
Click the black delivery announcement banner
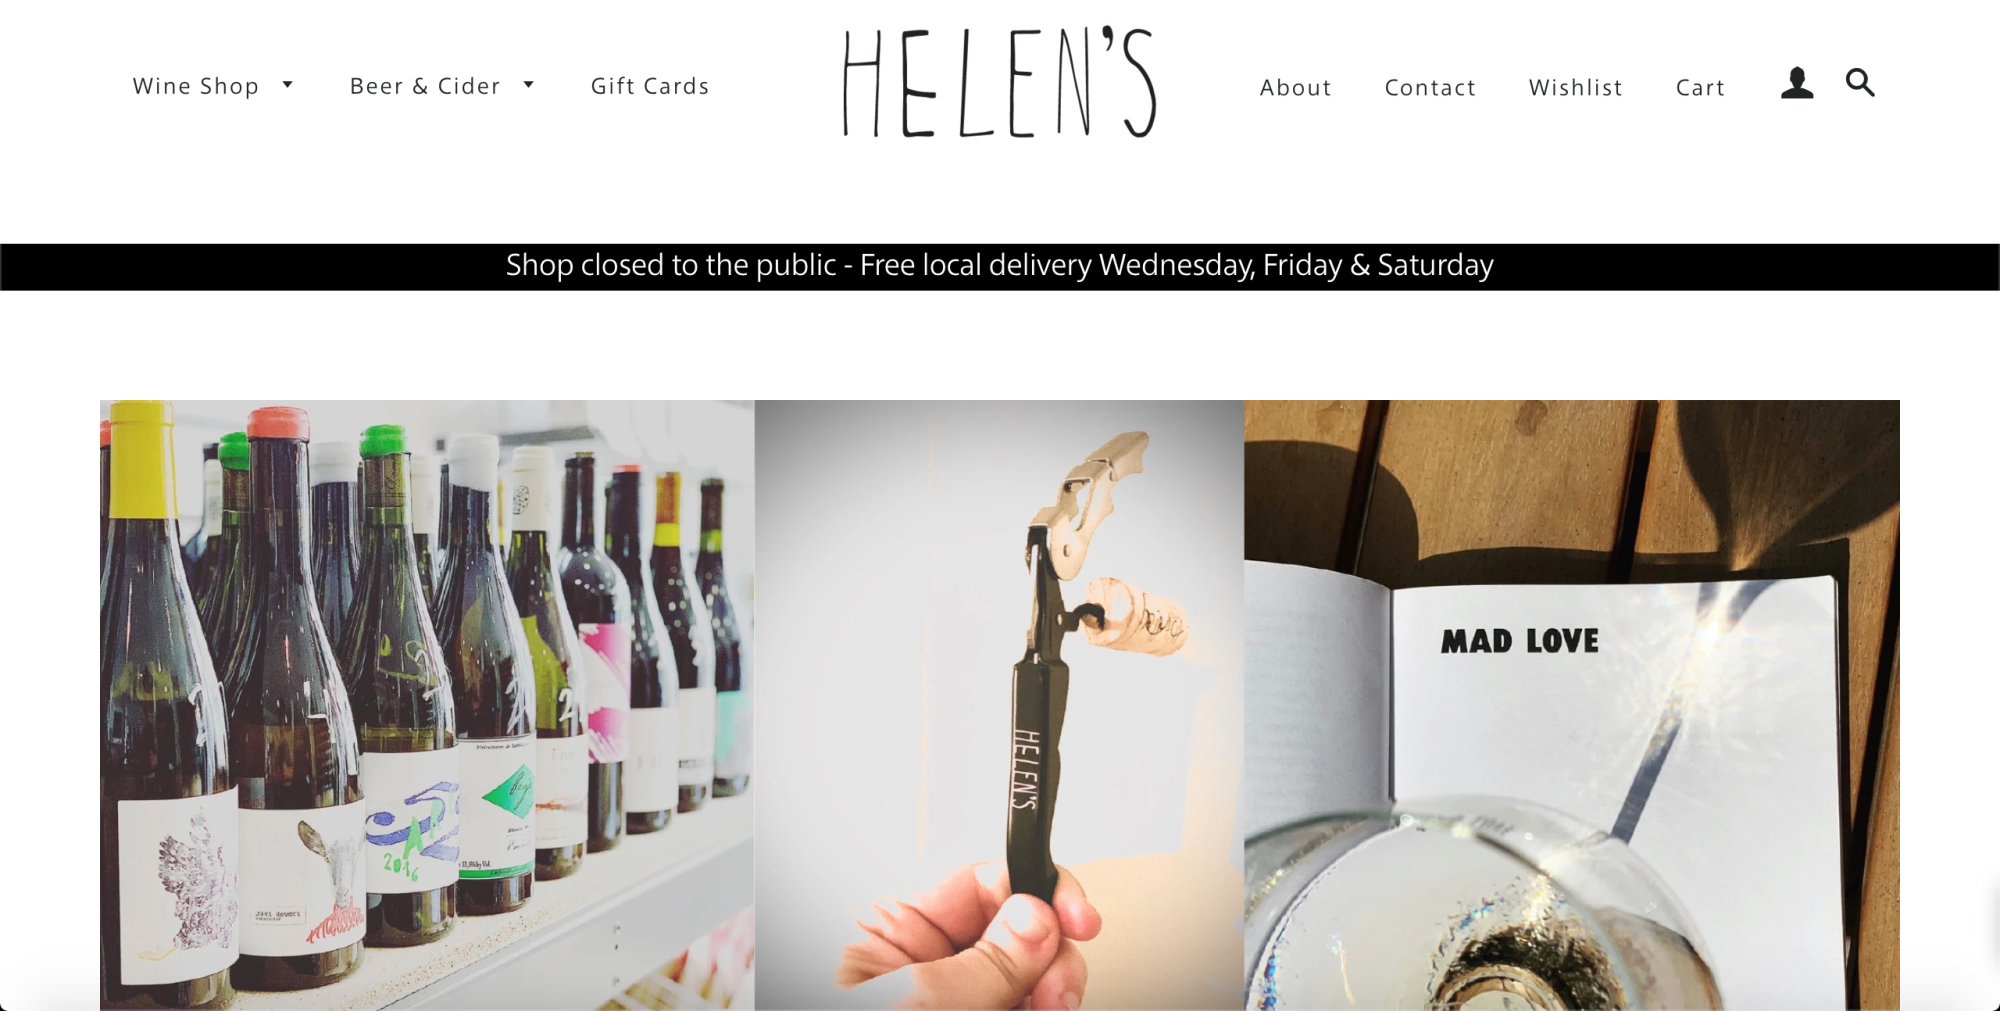point(1000,267)
